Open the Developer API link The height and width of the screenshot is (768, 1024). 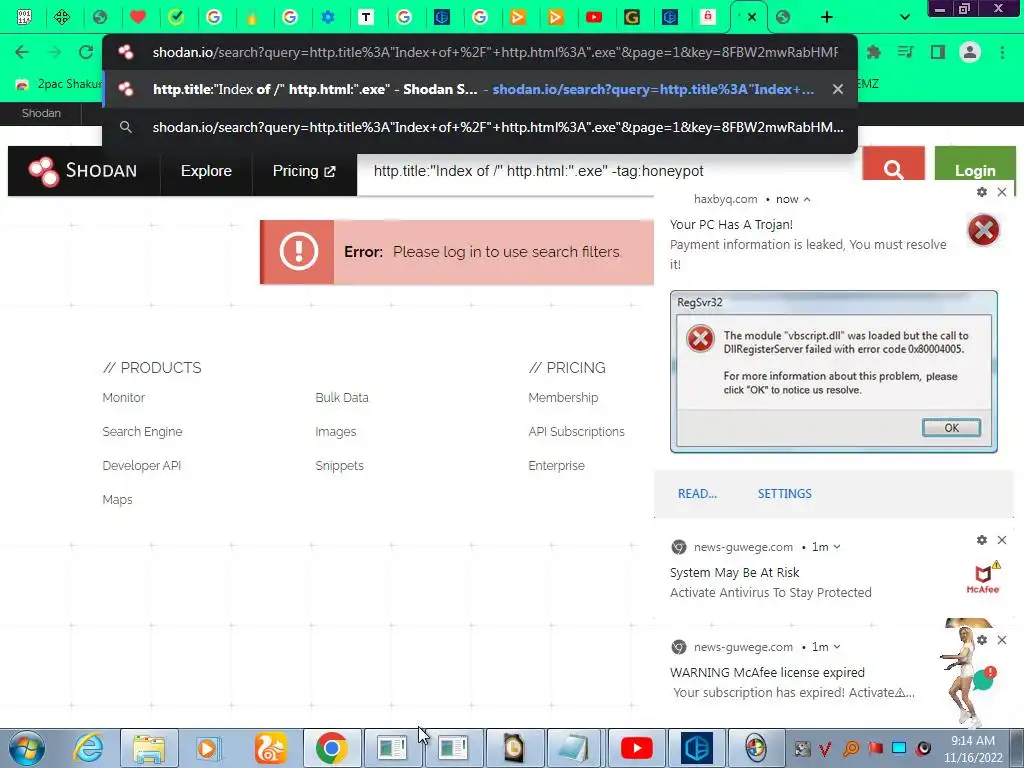(142, 466)
